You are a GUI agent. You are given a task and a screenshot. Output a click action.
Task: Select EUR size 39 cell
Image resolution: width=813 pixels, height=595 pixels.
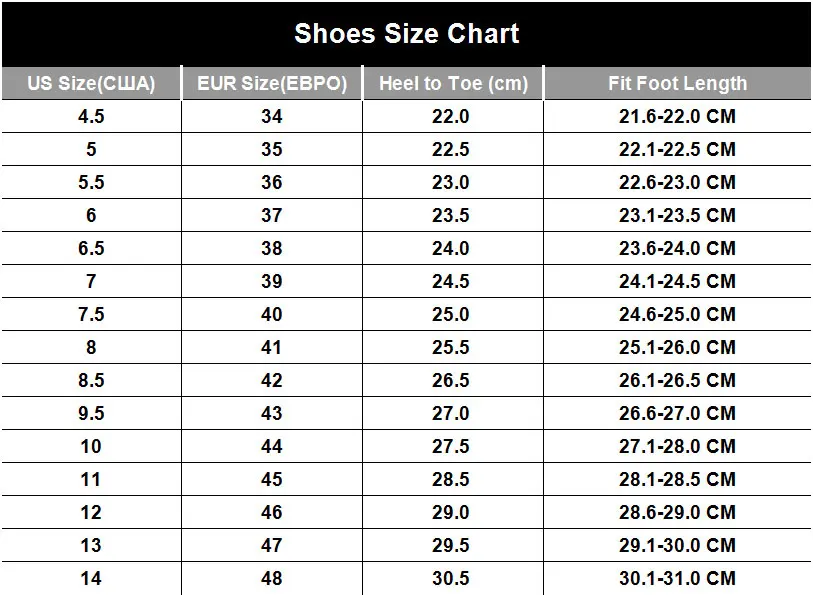click(x=272, y=281)
